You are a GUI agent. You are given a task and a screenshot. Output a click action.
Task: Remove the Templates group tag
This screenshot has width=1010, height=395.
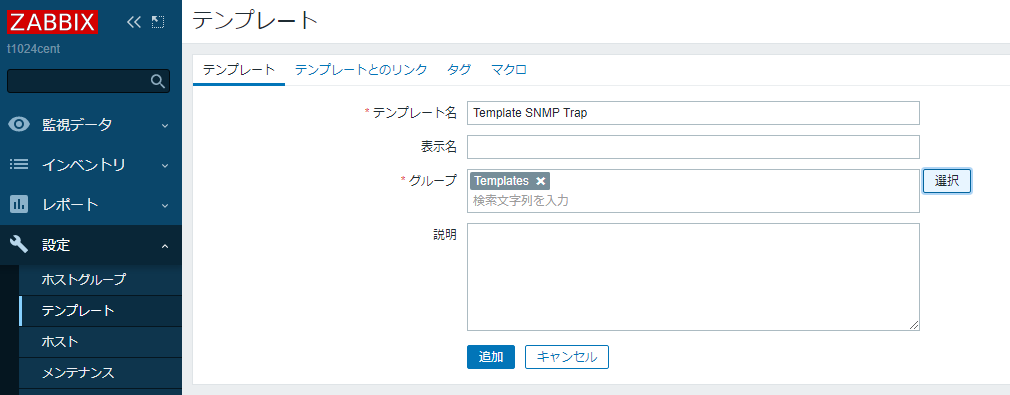click(x=540, y=181)
